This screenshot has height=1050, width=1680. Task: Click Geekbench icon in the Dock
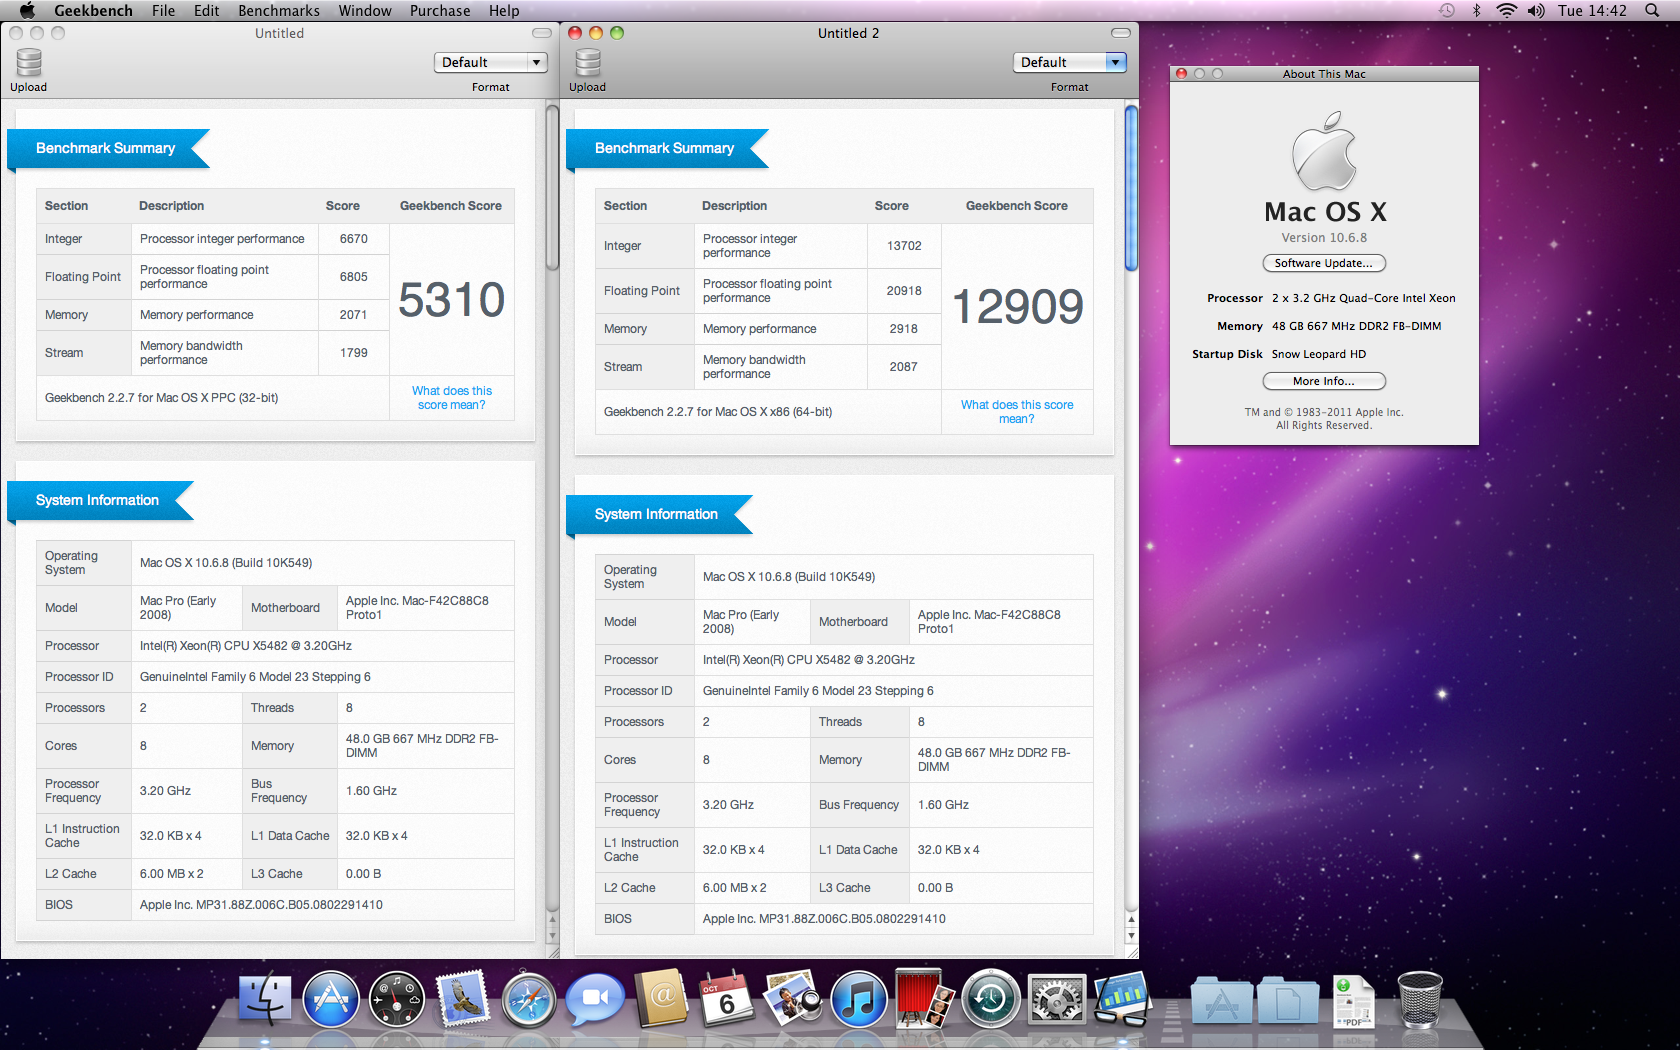(1123, 1000)
